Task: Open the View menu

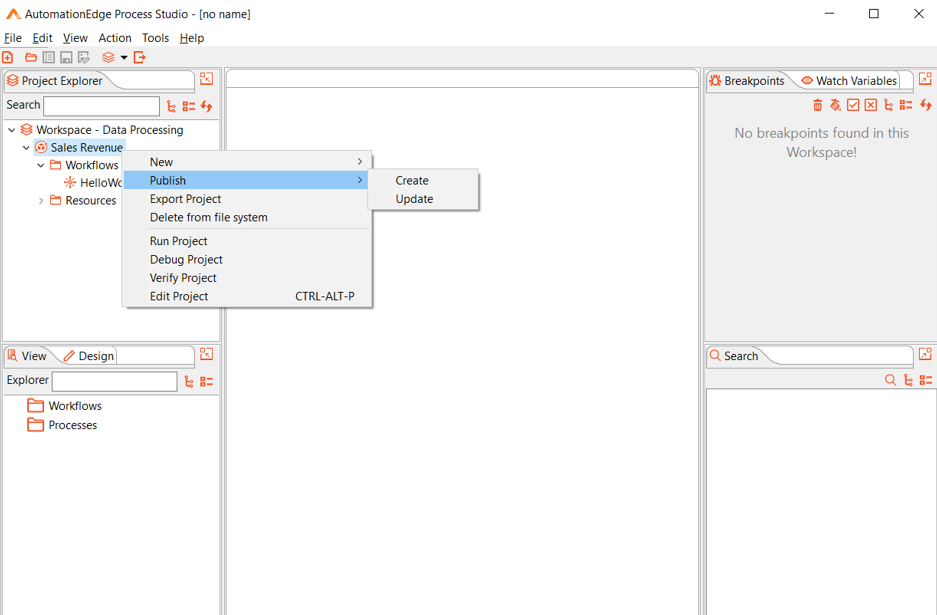Action: [x=75, y=38]
